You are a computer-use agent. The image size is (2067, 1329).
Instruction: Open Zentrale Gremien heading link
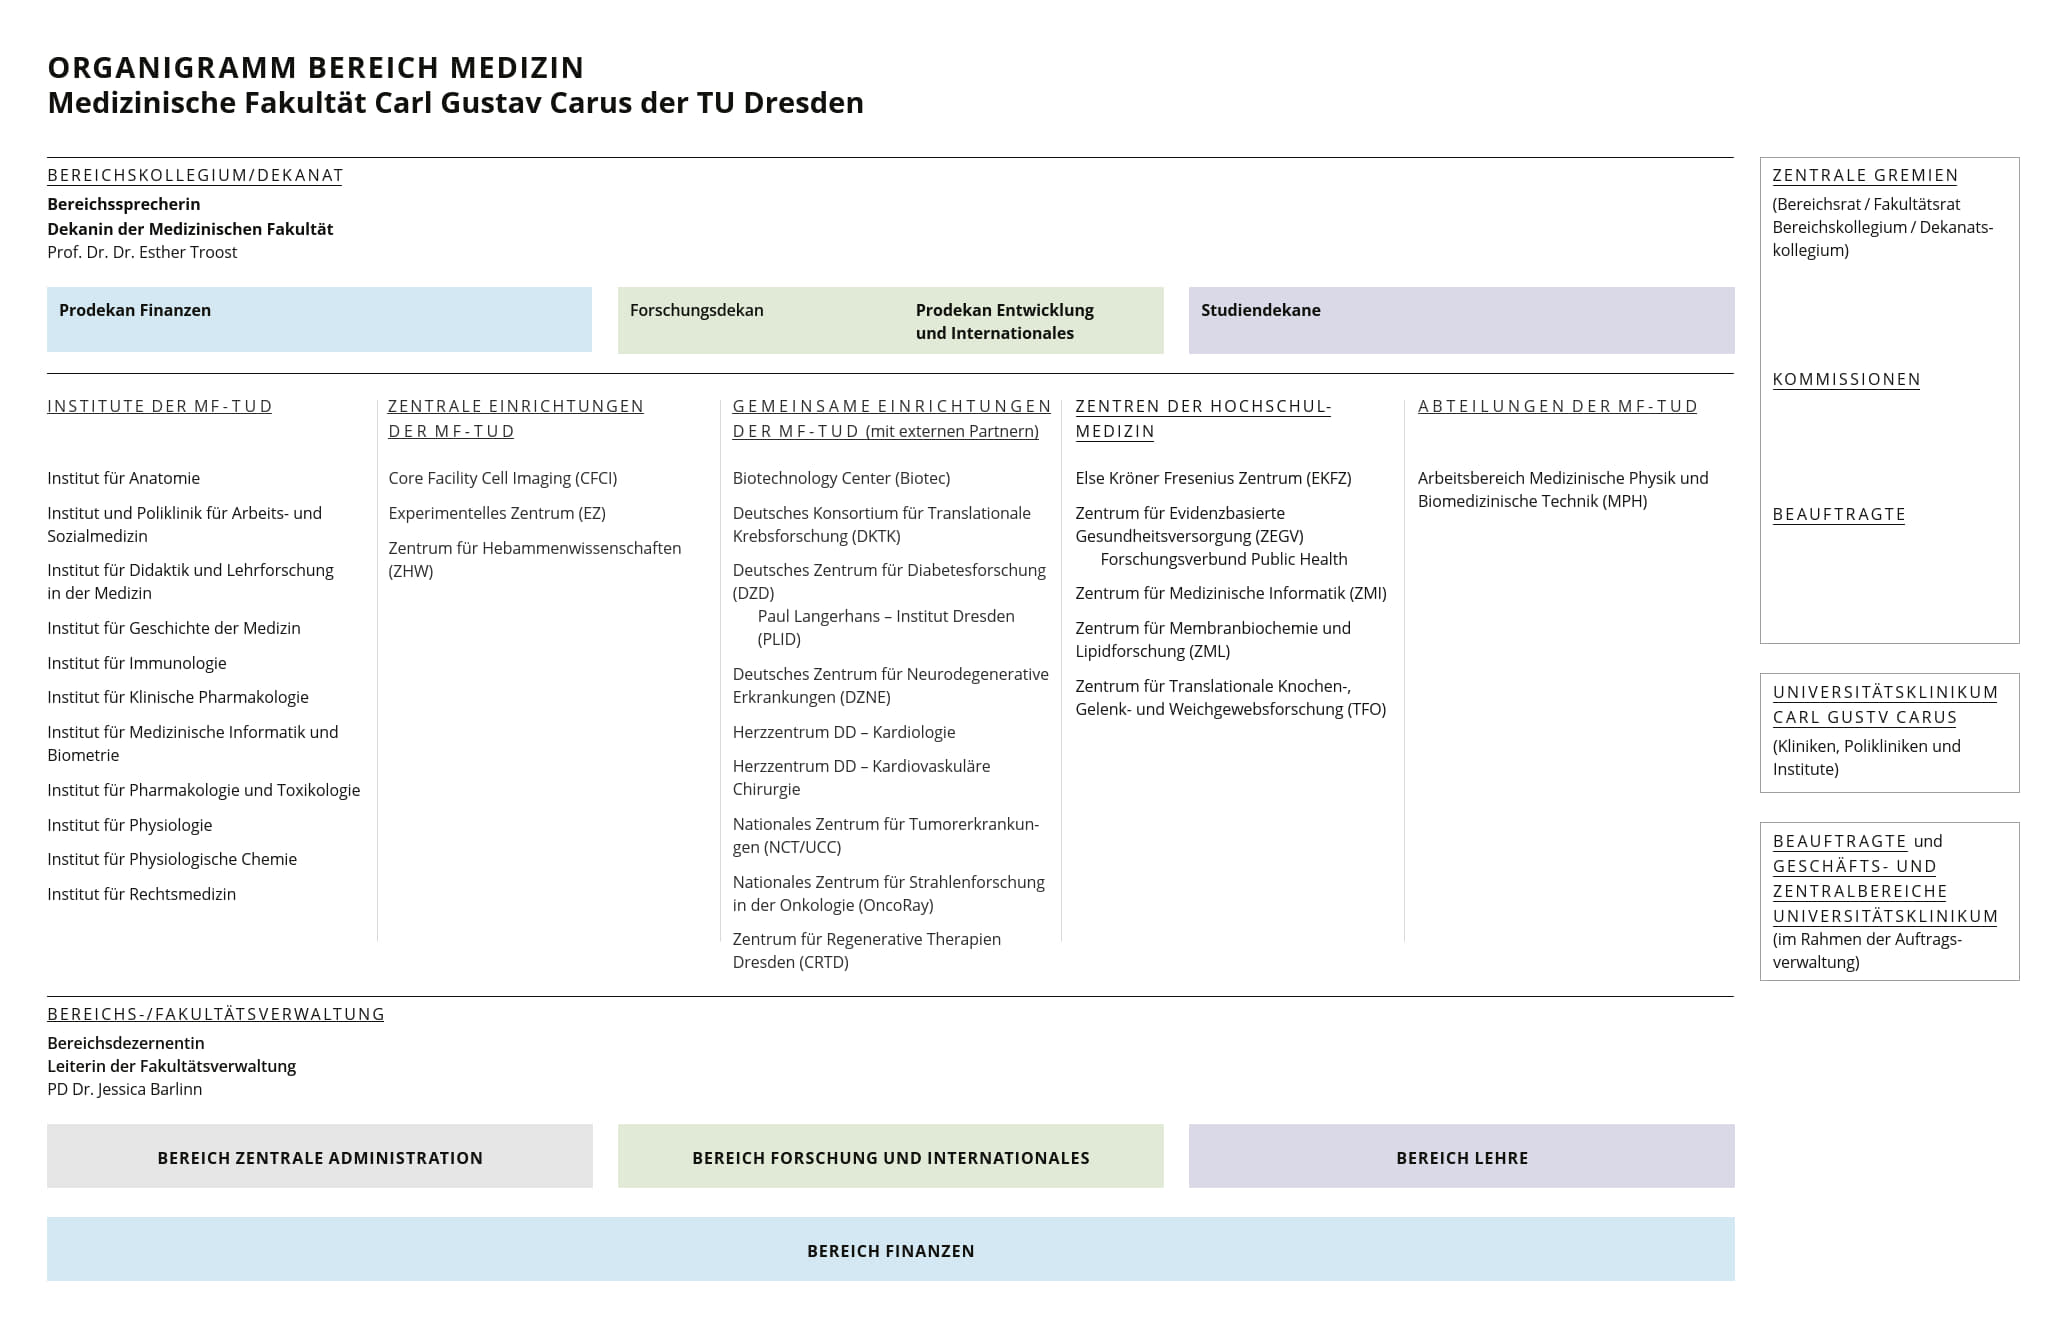(1864, 176)
